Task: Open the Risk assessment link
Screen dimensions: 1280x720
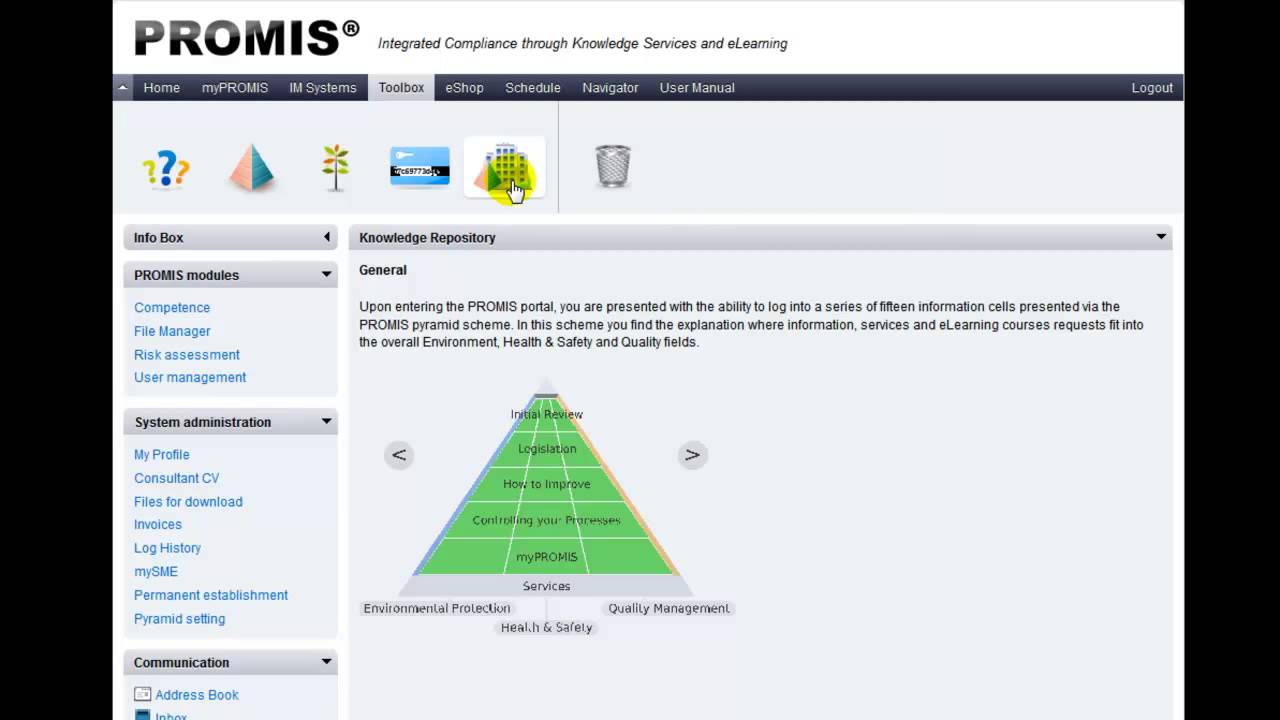Action: coord(187,355)
